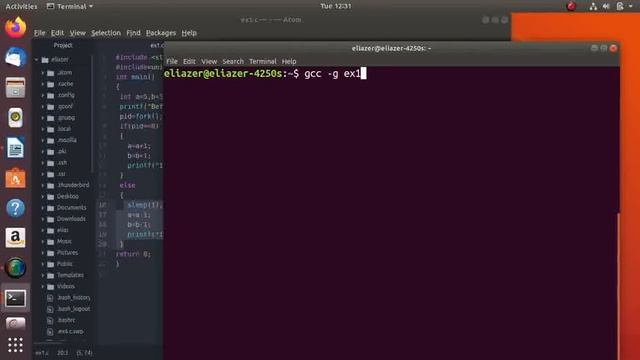Viewport: 640px width, 360px height.
Task: Click the red recording indicator in top bar
Action: [x=571, y=6]
